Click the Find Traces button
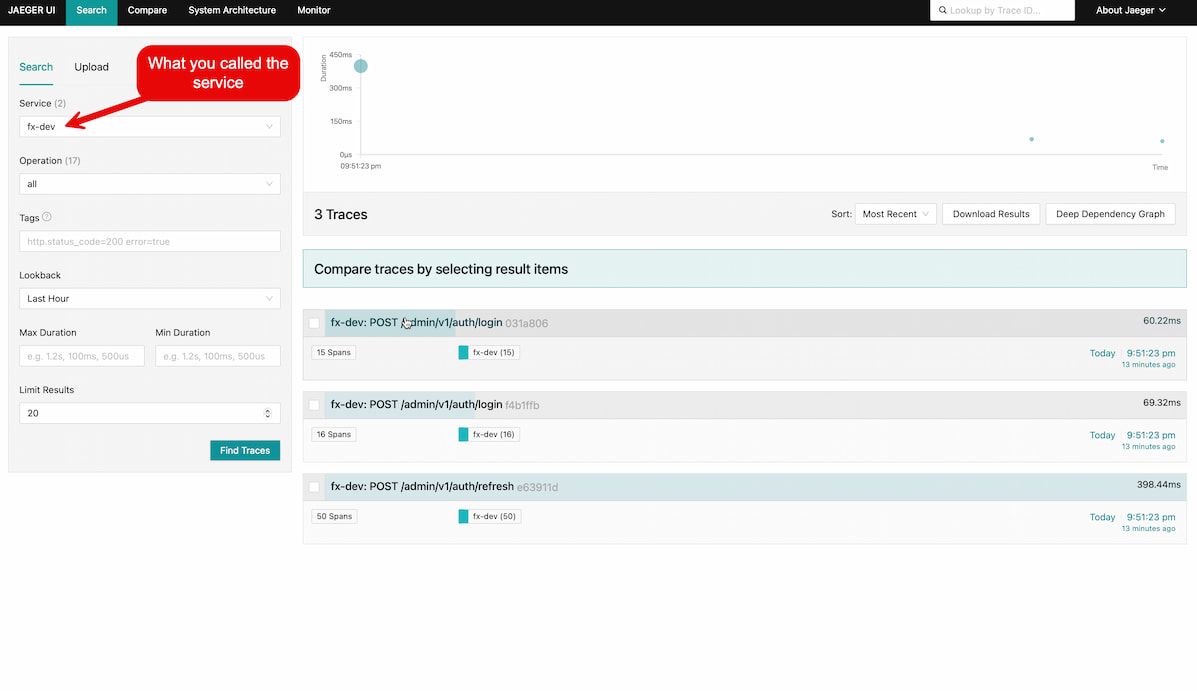Viewport: 1197px width, 691px height. pyautogui.click(x=244, y=450)
